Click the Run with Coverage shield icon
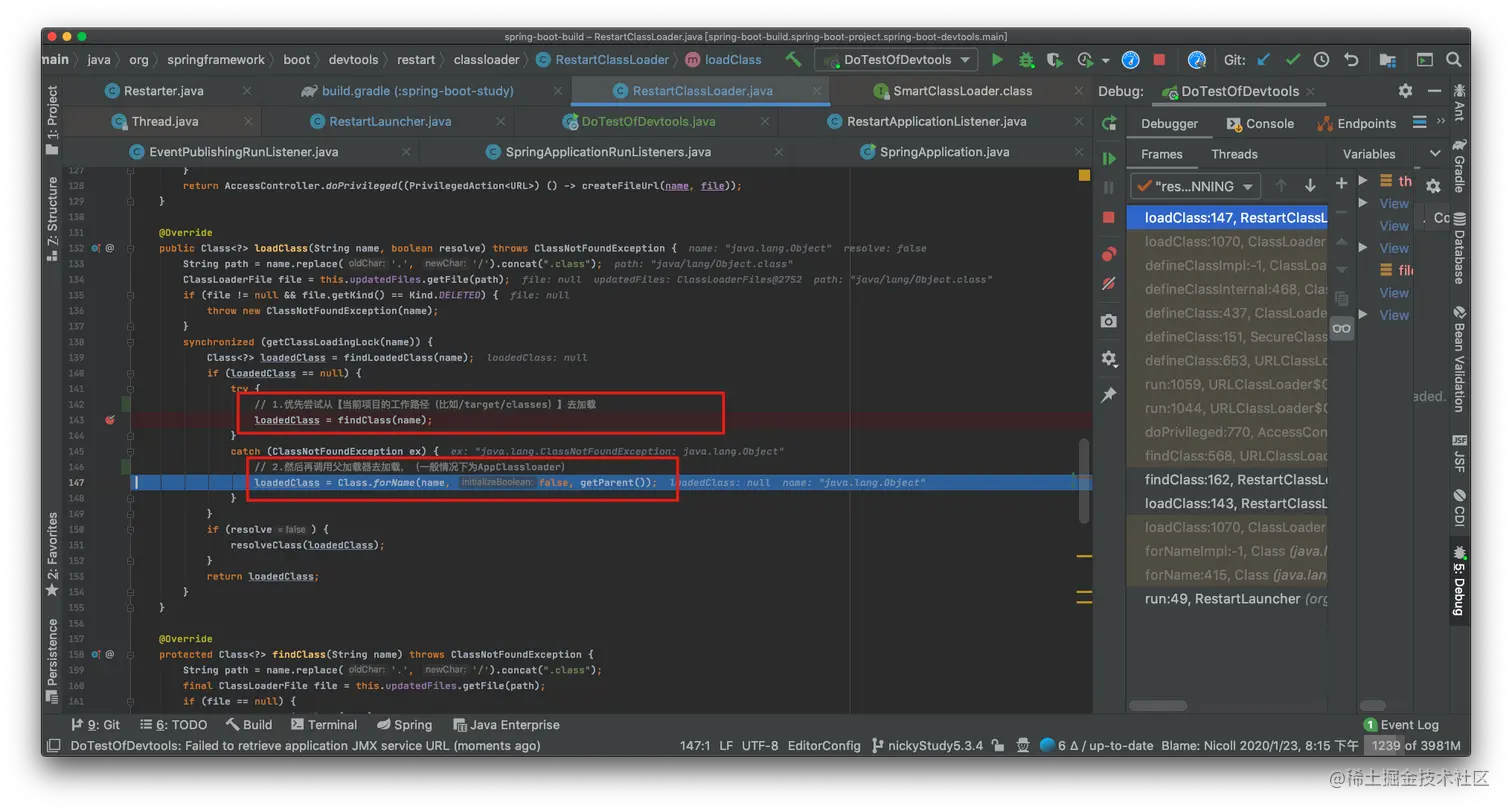Viewport: 1512px width, 811px height. click(x=1054, y=59)
